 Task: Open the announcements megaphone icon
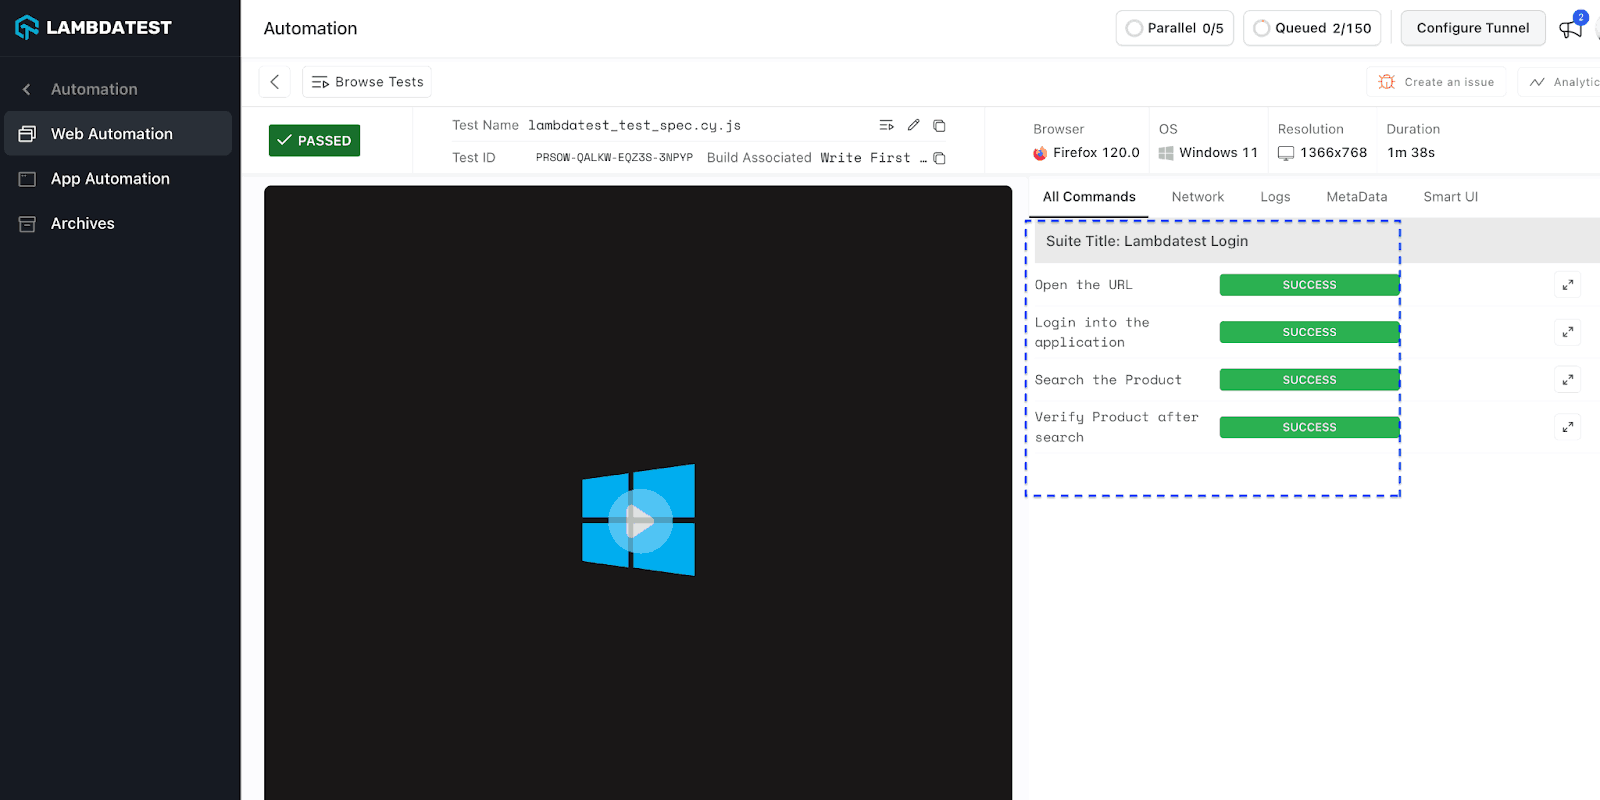tap(1571, 28)
